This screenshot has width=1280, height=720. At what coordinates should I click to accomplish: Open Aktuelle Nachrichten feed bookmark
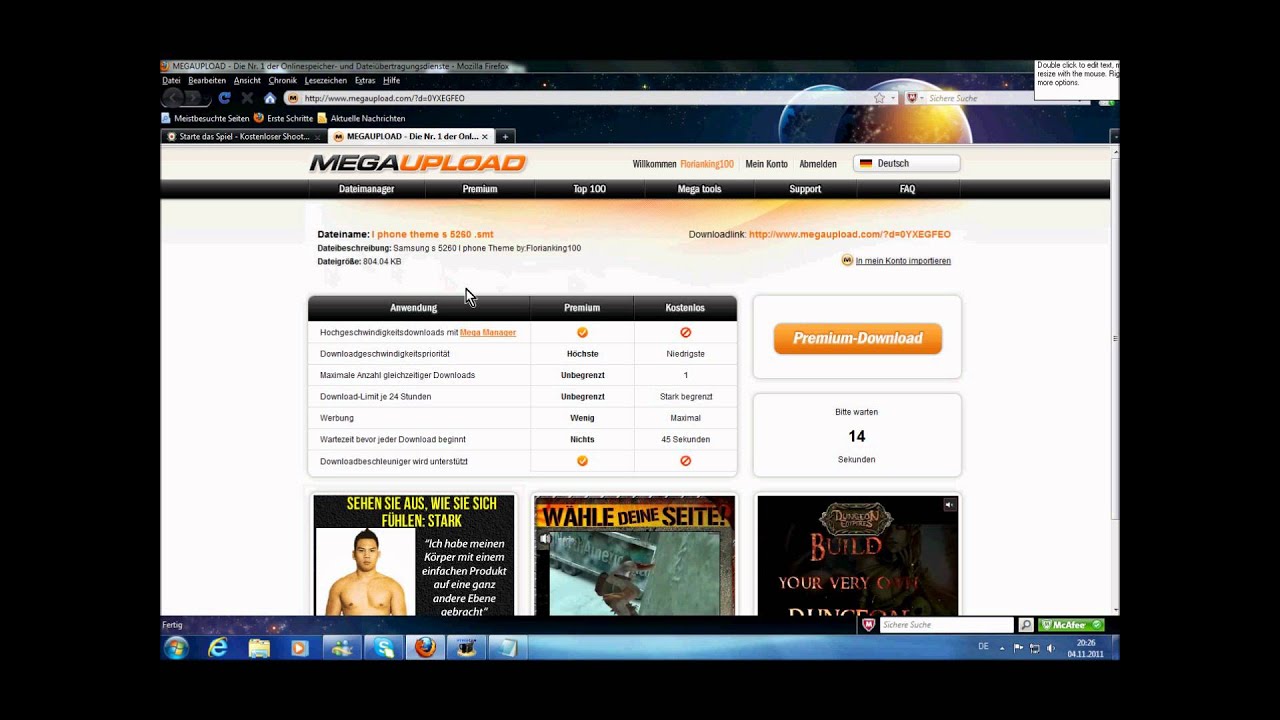tap(362, 118)
